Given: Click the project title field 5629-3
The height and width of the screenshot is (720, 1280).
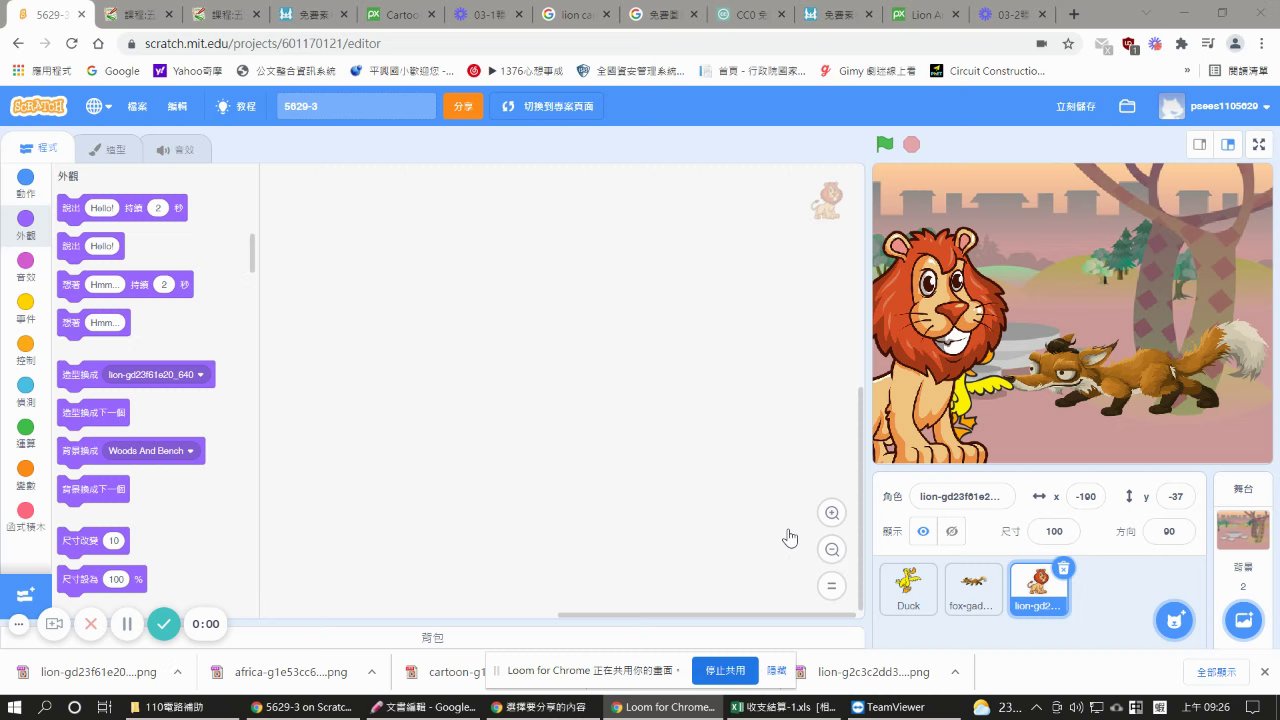Looking at the screenshot, I should point(356,106).
